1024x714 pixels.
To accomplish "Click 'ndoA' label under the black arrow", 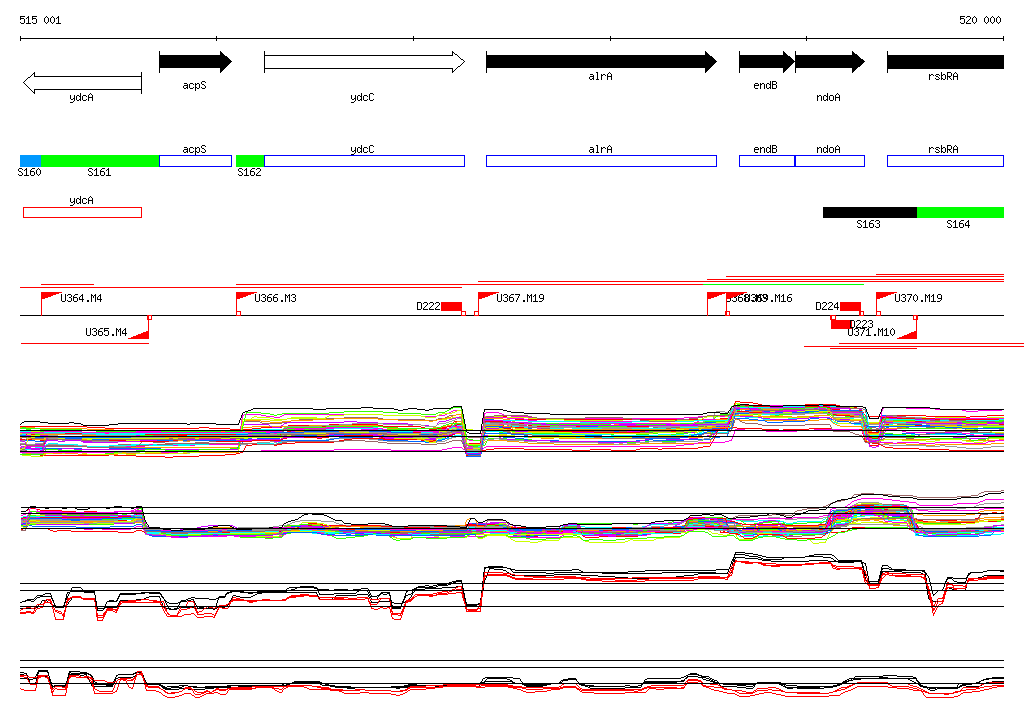I will (828, 97).
